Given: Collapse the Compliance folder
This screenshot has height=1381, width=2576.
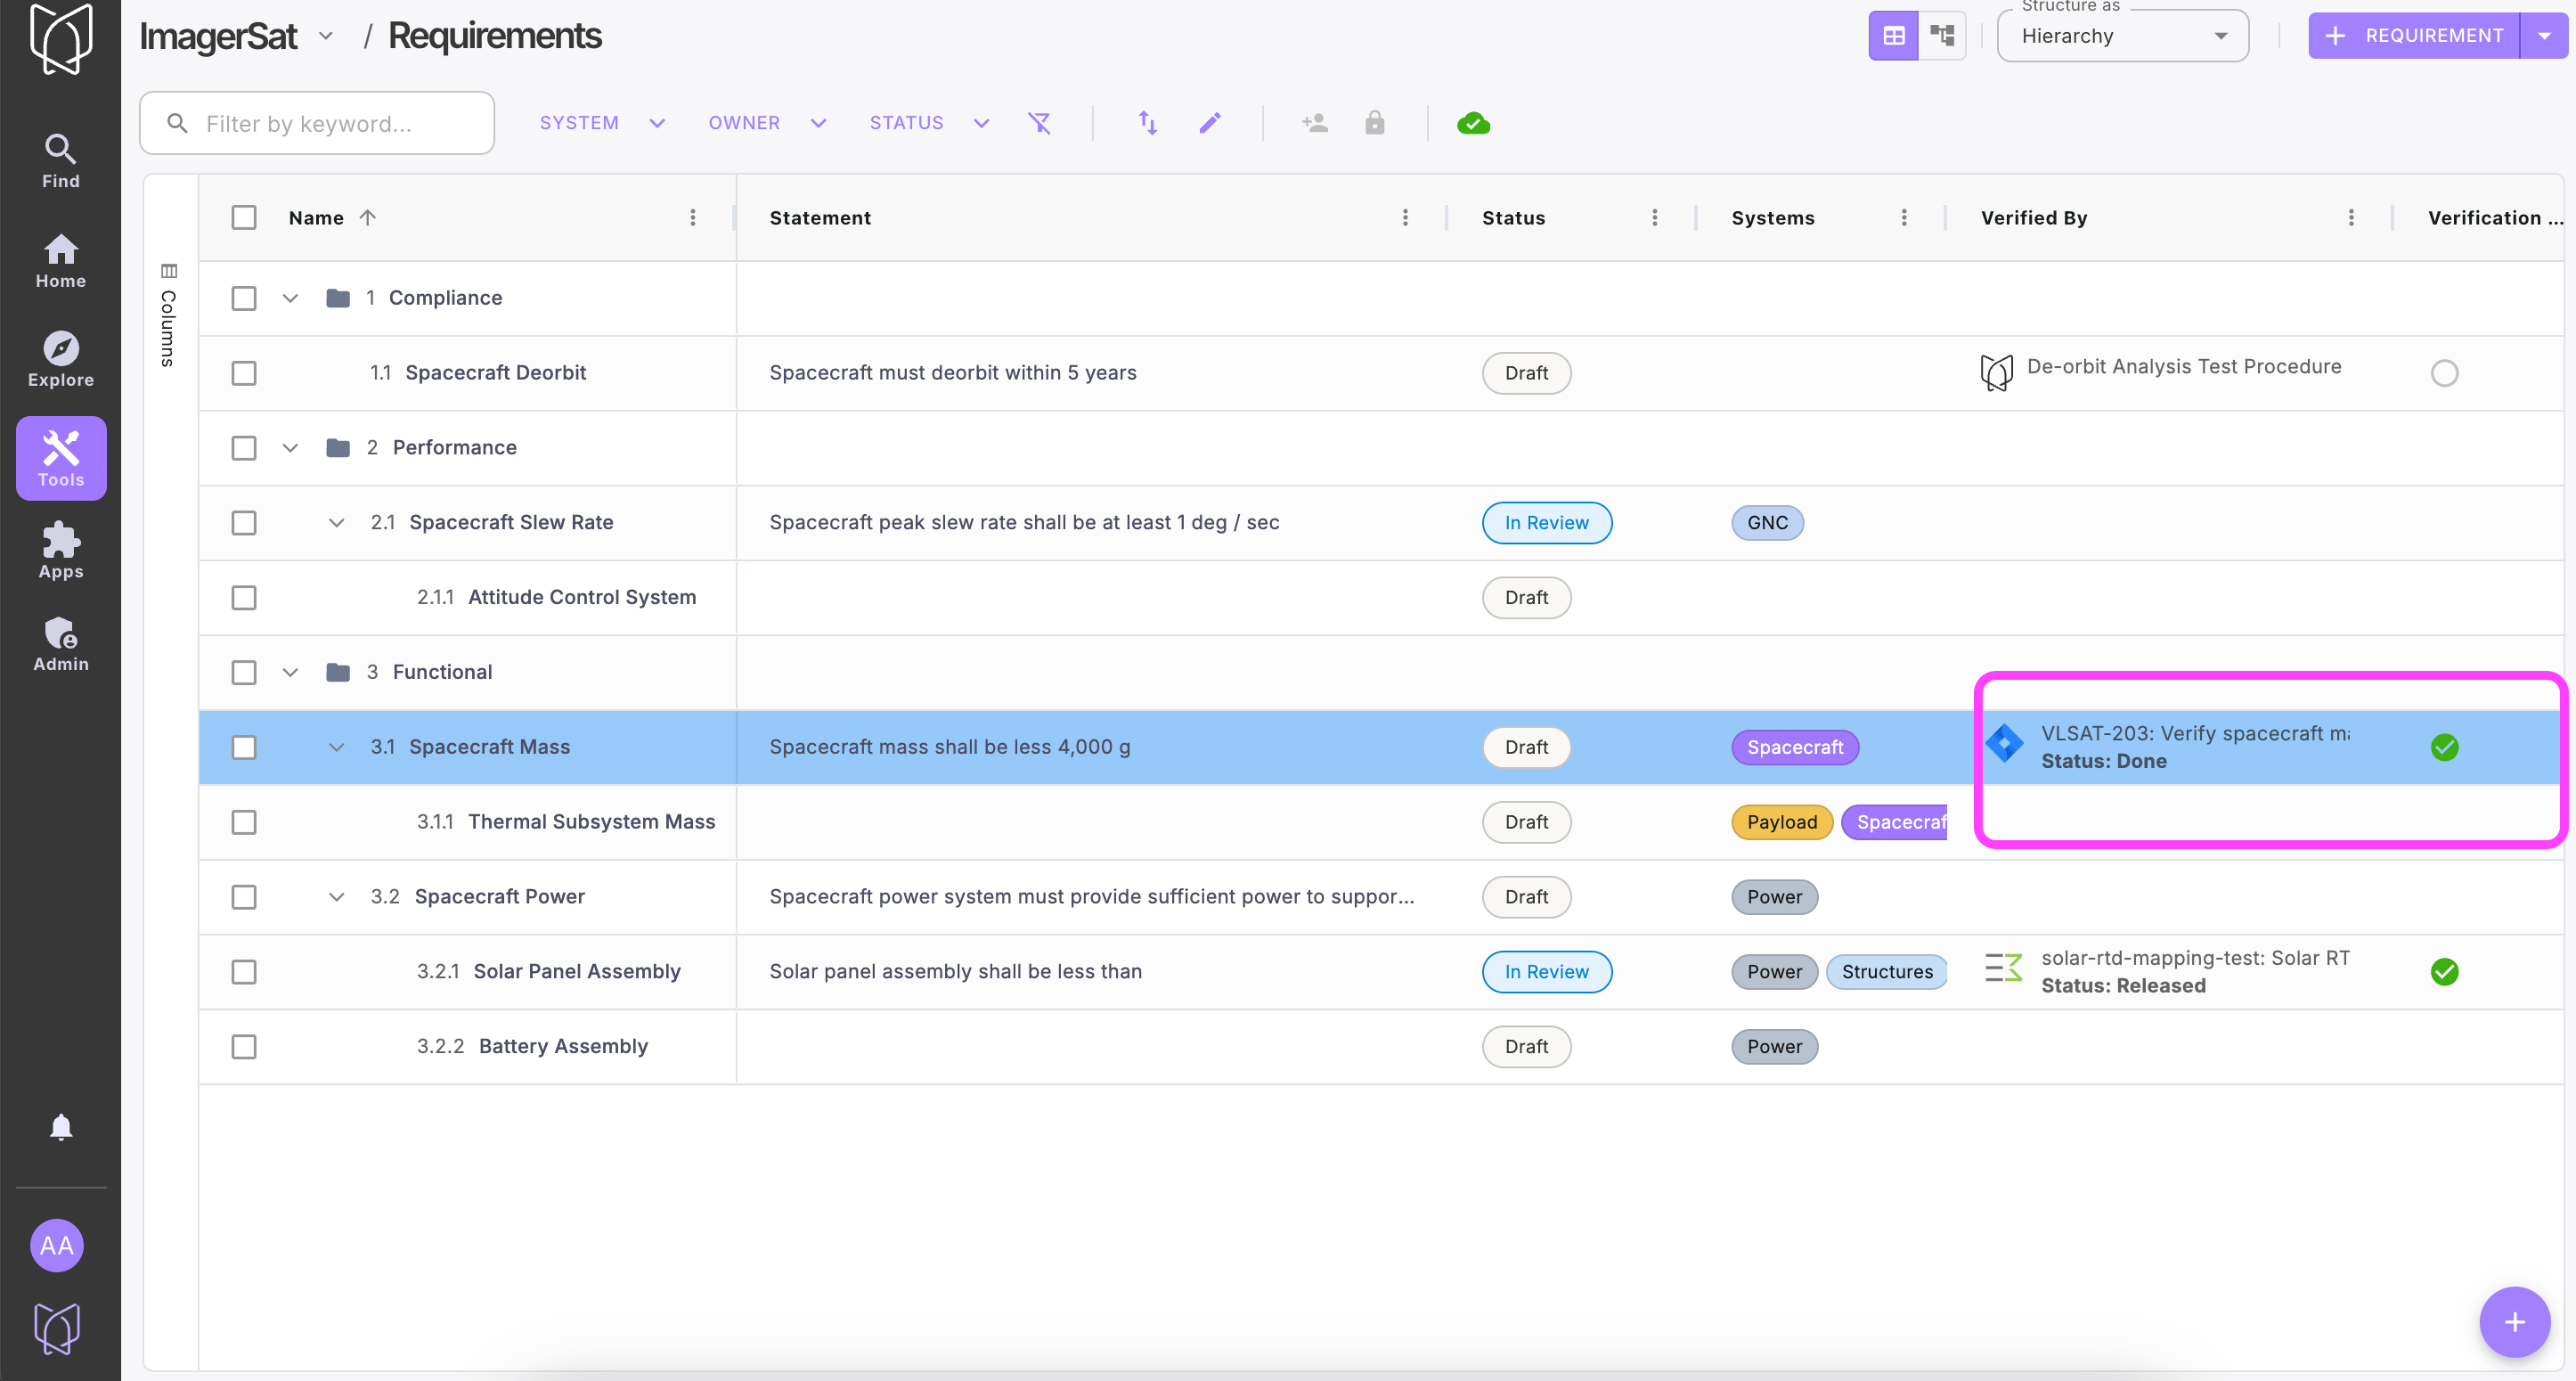Looking at the screenshot, I should click(x=290, y=298).
